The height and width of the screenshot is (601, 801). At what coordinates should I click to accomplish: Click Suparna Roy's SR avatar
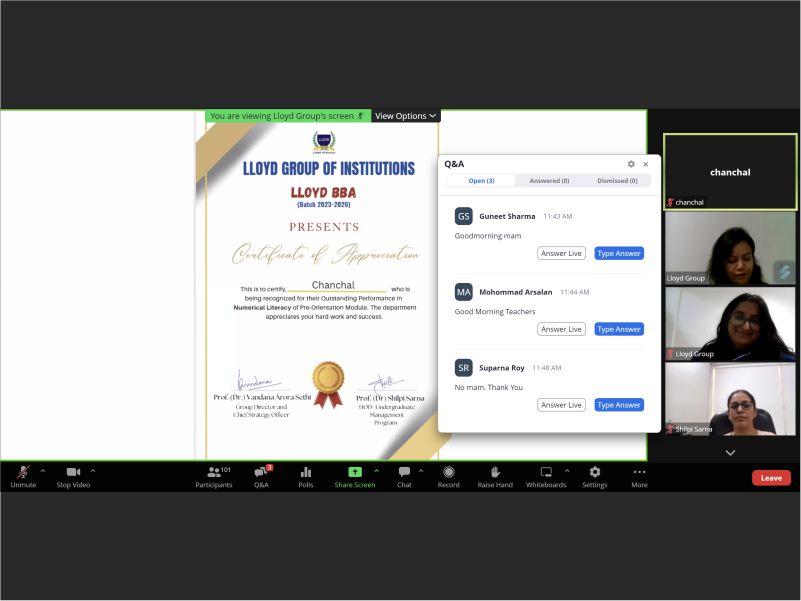[x=463, y=367]
